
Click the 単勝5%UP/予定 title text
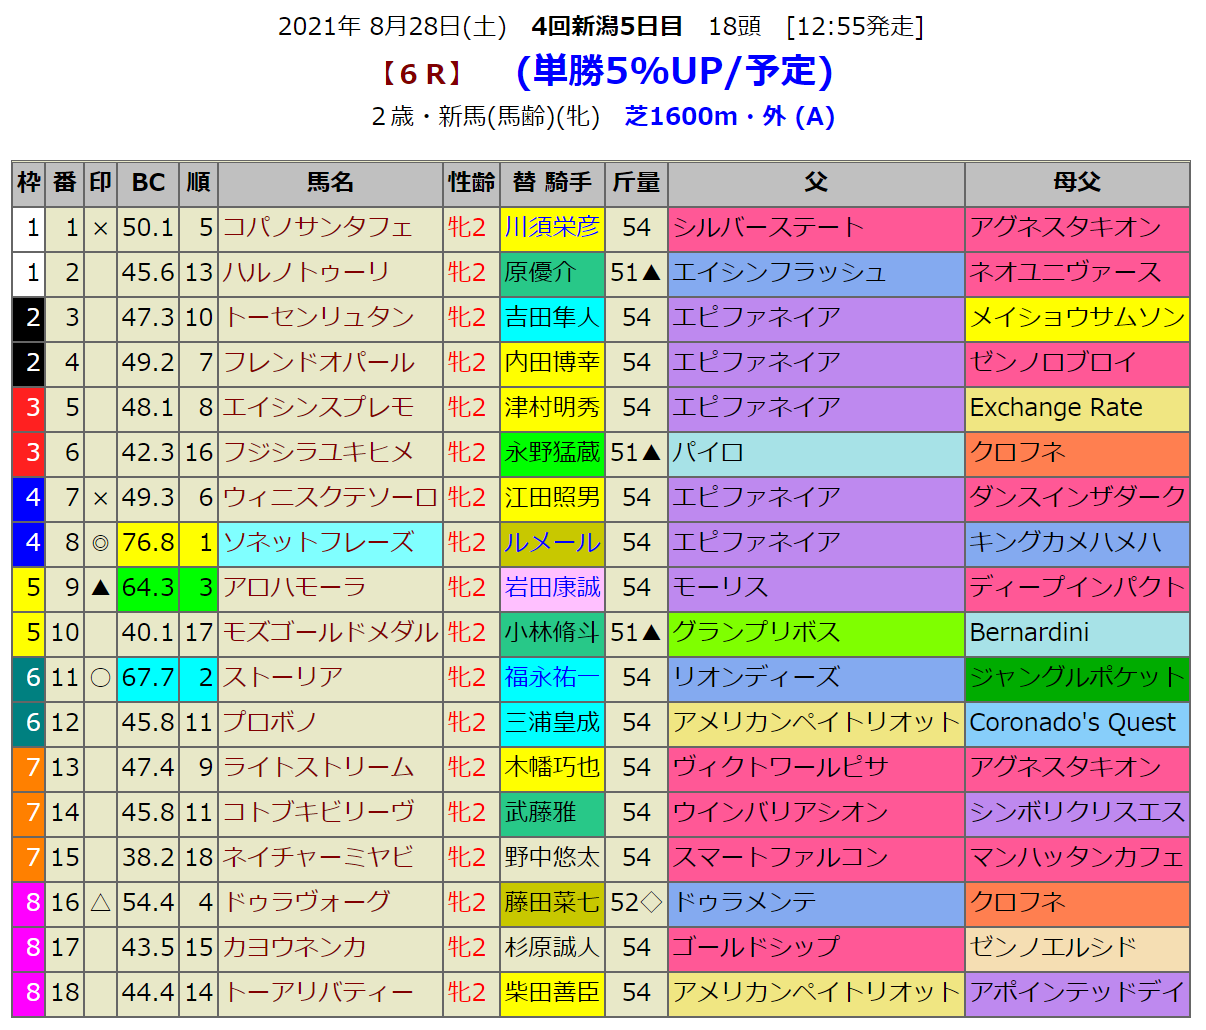click(674, 71)
